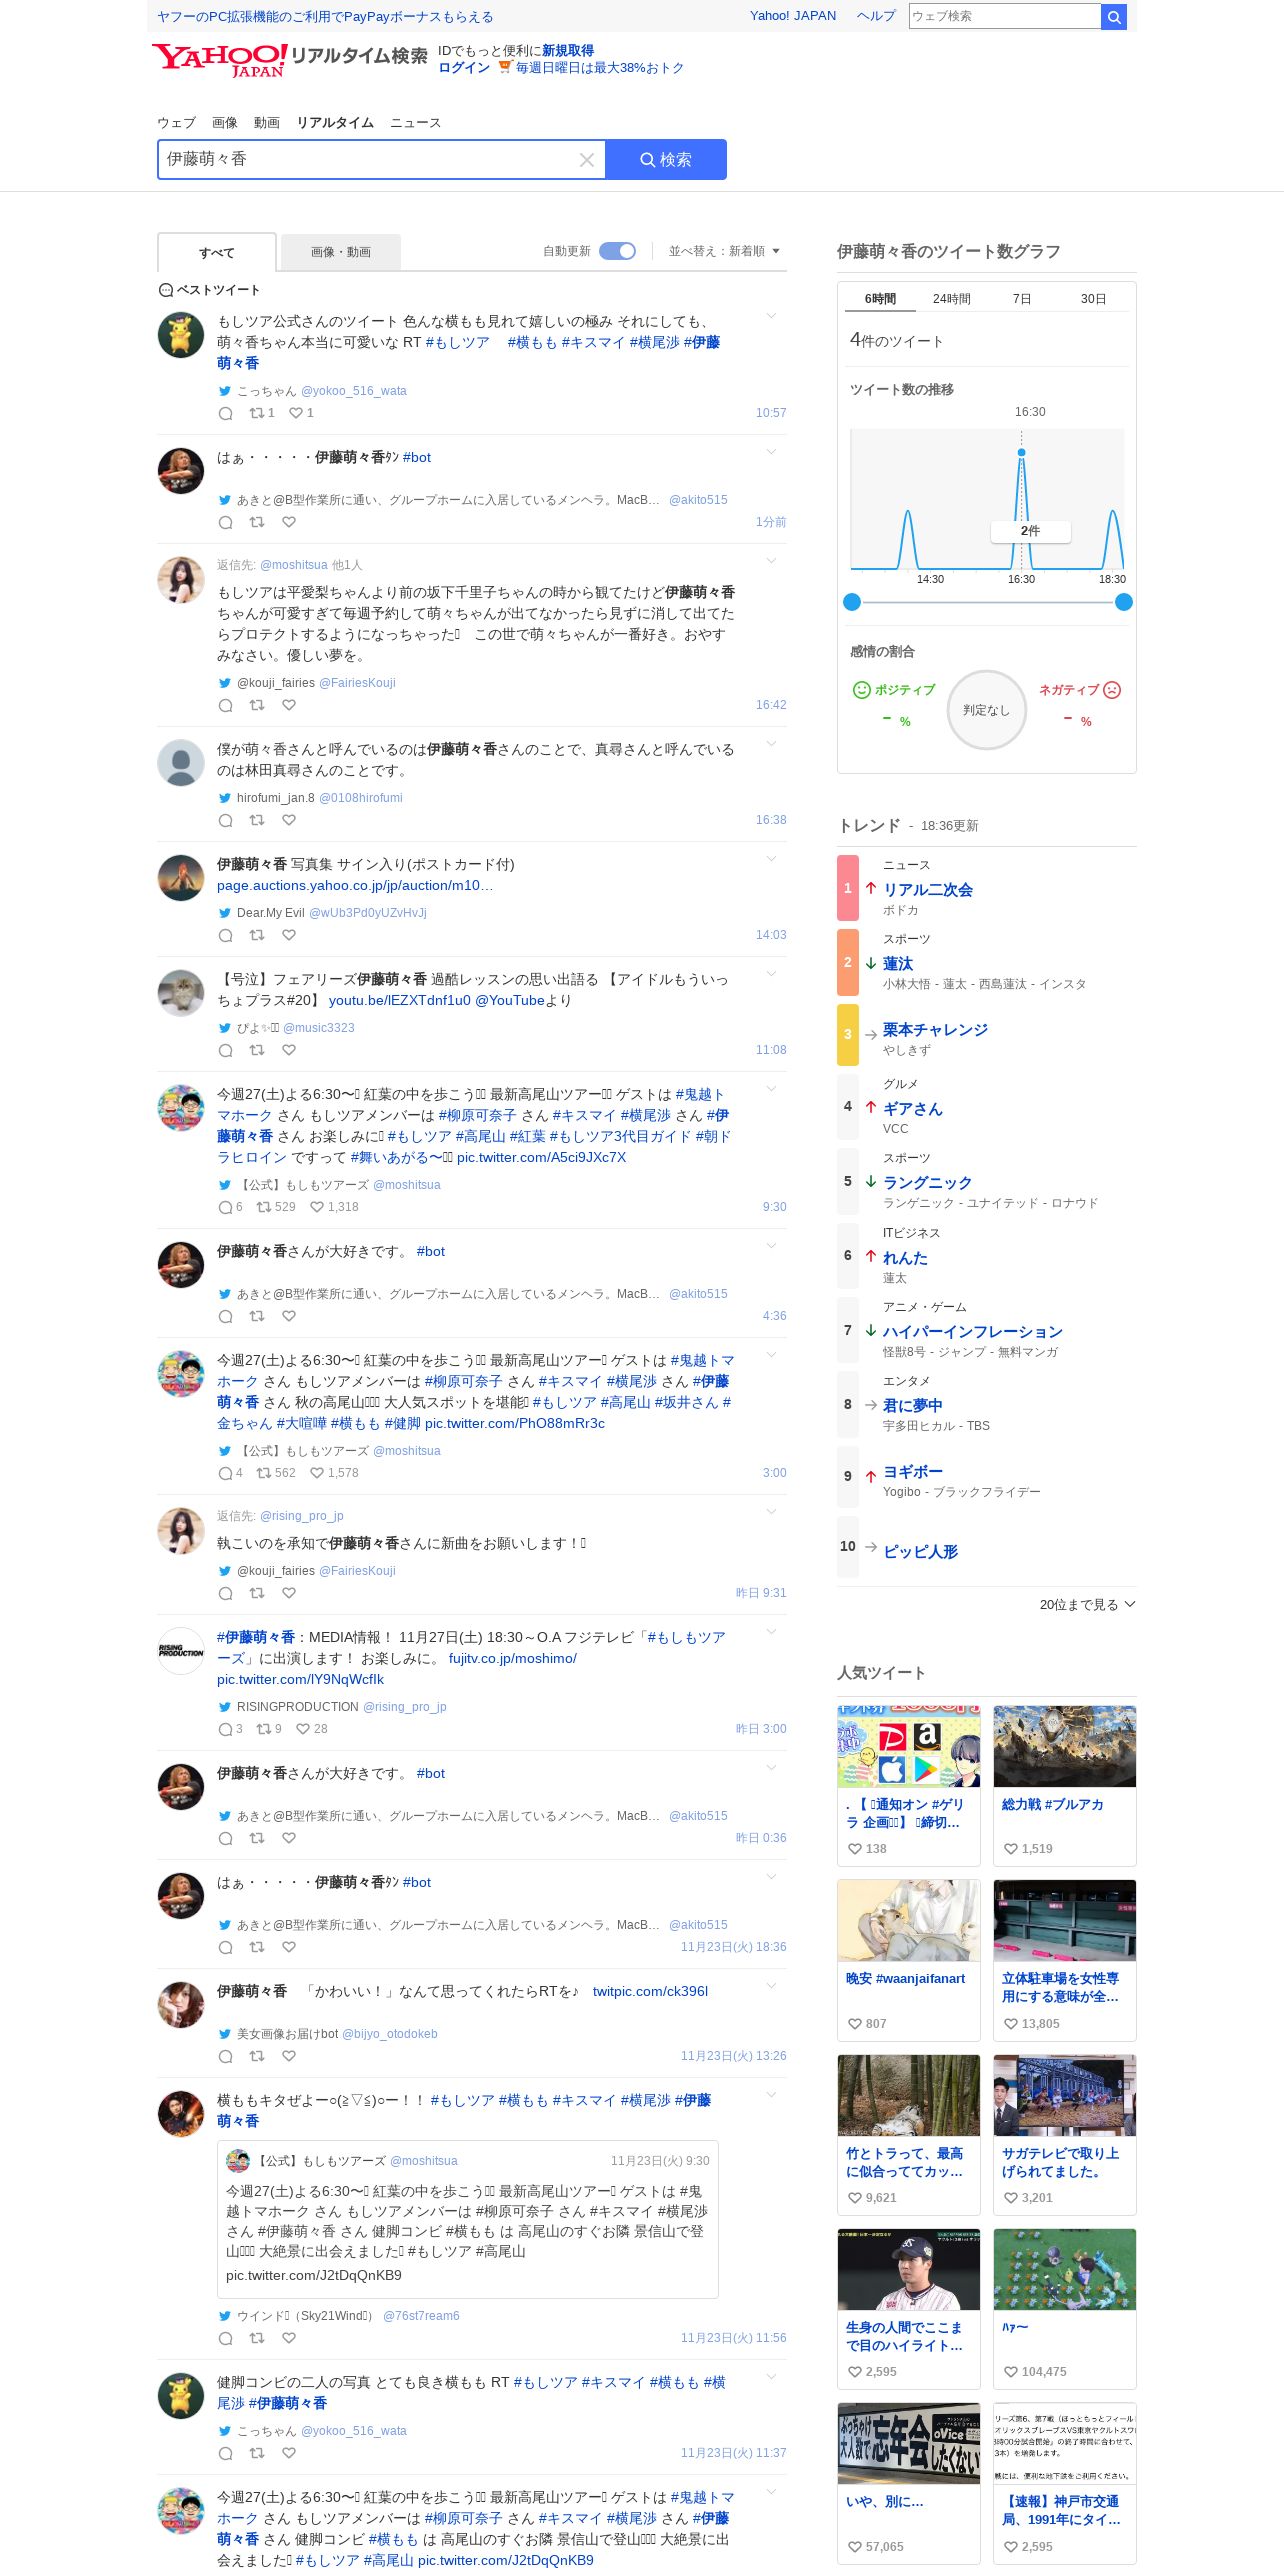This screenshot has width=1284, height=2568.
Task: Open the 画像 search category
Action: click(x=225, y=122)
